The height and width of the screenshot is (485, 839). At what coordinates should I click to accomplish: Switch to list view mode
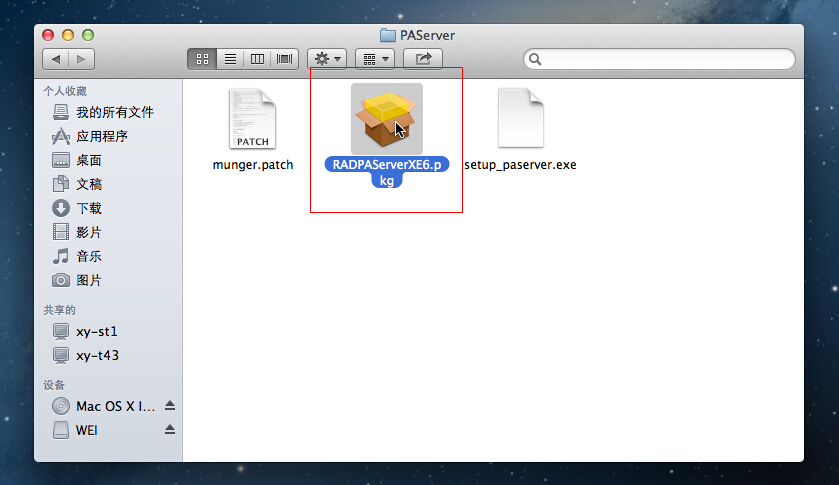click(230, 59)
